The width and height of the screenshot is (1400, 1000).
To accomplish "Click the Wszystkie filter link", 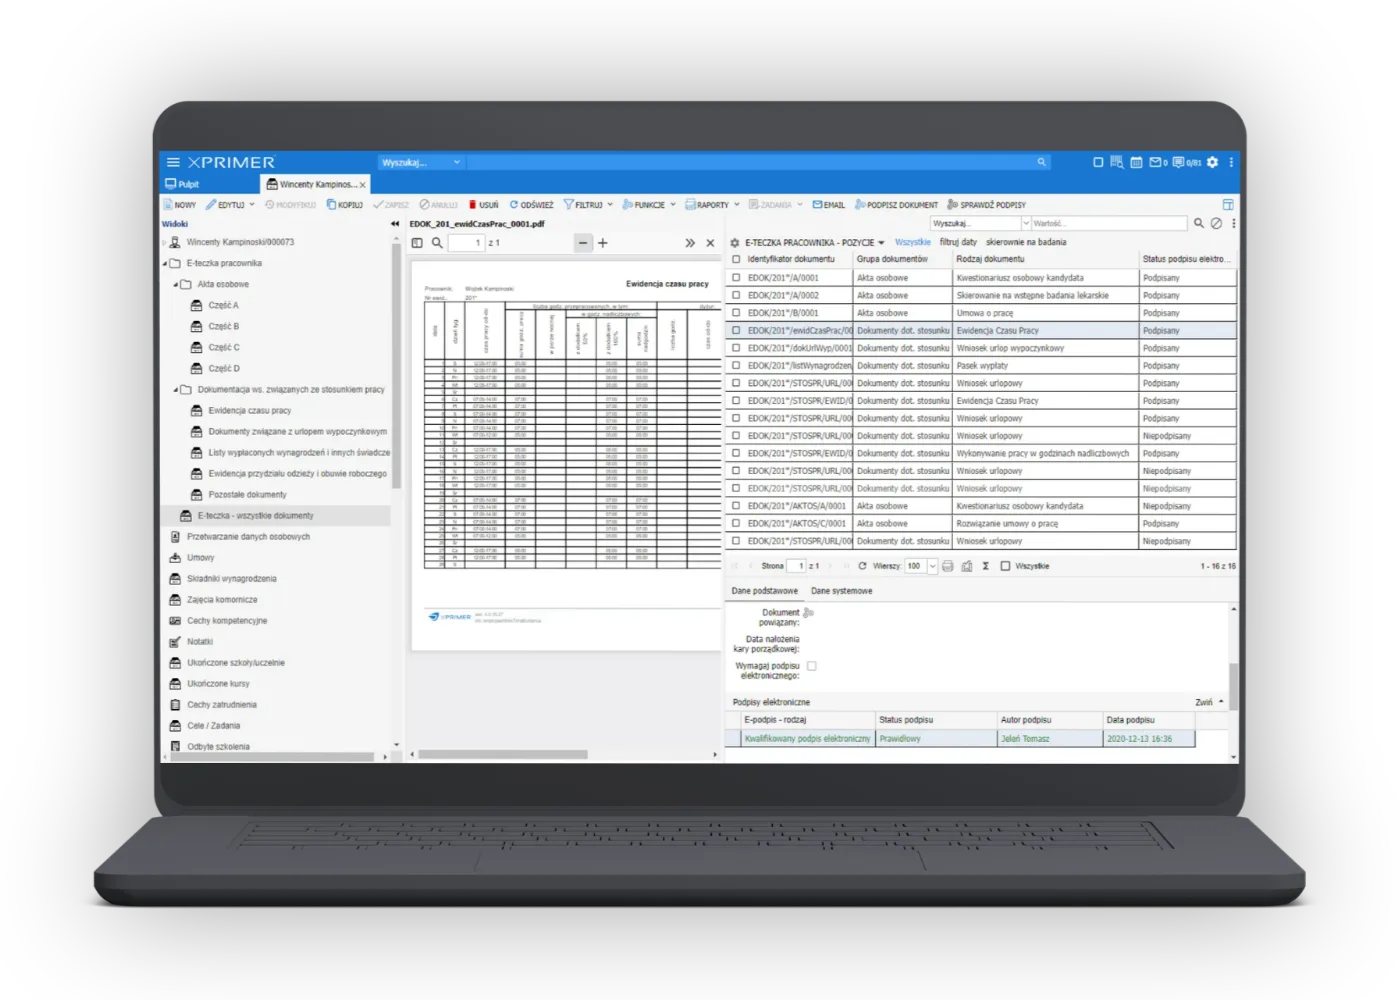I will pyautogui.click(x=912, y=242).
